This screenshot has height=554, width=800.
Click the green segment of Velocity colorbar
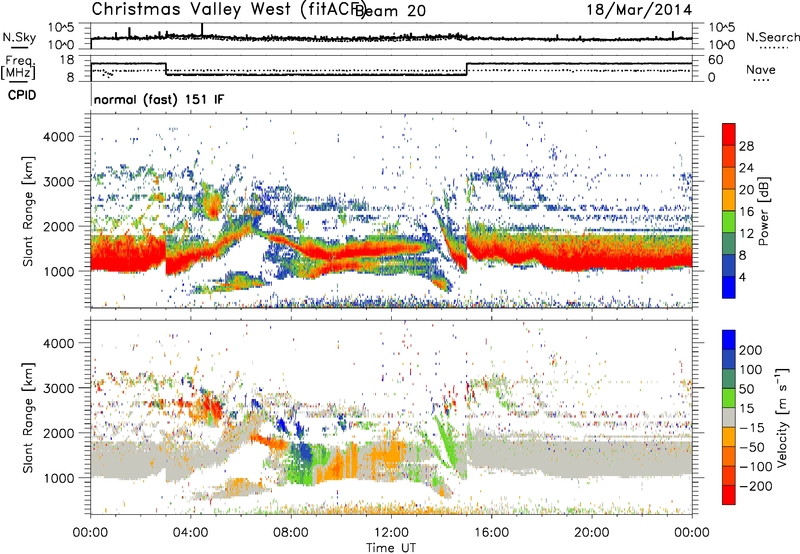(729, 398)
